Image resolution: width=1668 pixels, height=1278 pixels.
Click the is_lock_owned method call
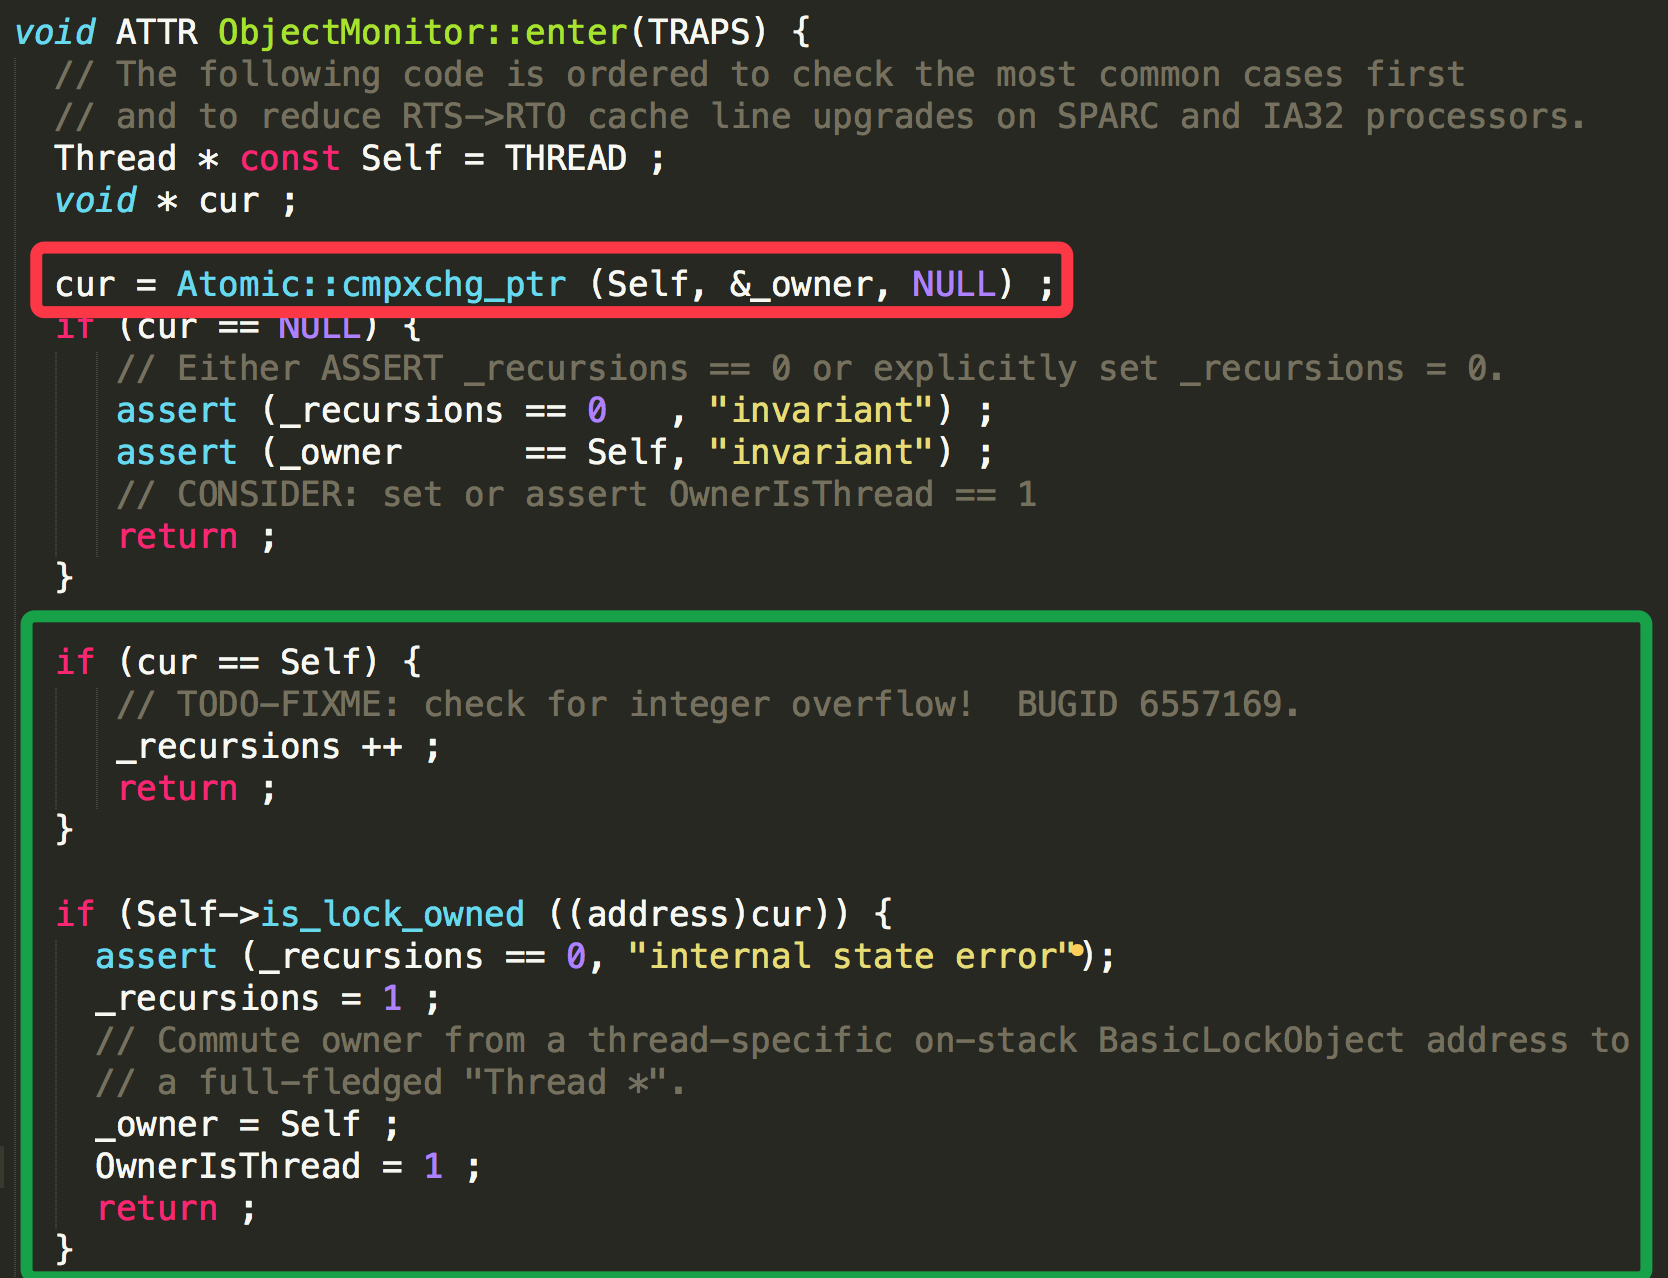point(392,914)
